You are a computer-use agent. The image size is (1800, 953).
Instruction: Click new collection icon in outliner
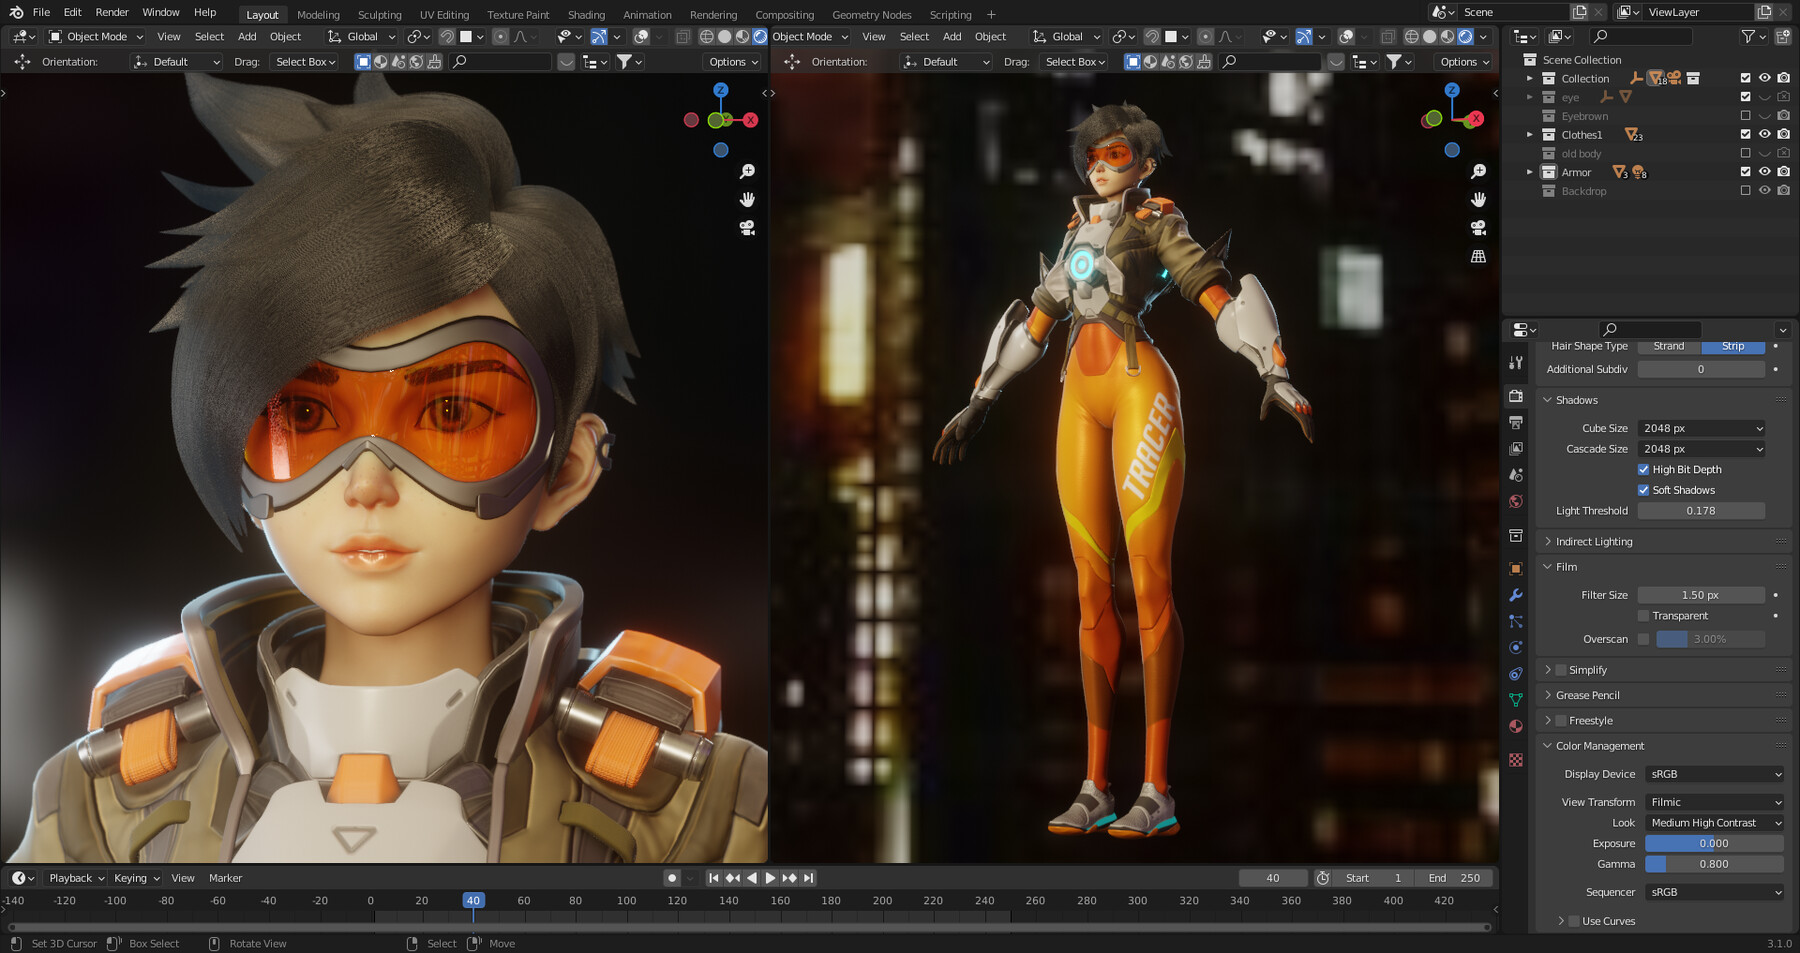point(1785,36)
